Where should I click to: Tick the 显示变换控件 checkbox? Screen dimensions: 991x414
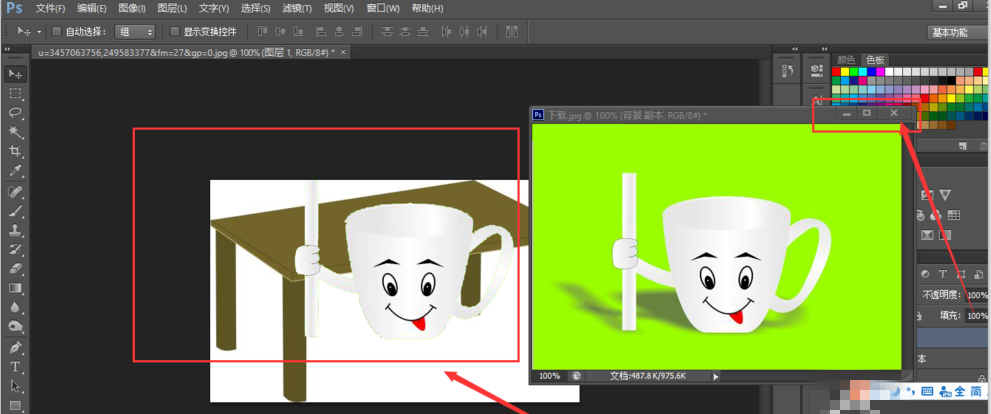click(175, 32)
